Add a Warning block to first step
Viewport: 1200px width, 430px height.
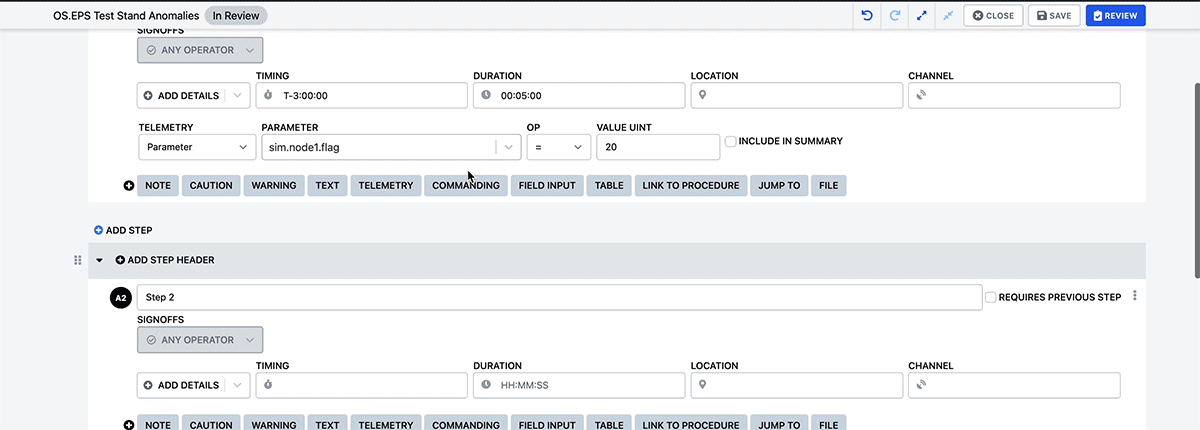(274, 186)
